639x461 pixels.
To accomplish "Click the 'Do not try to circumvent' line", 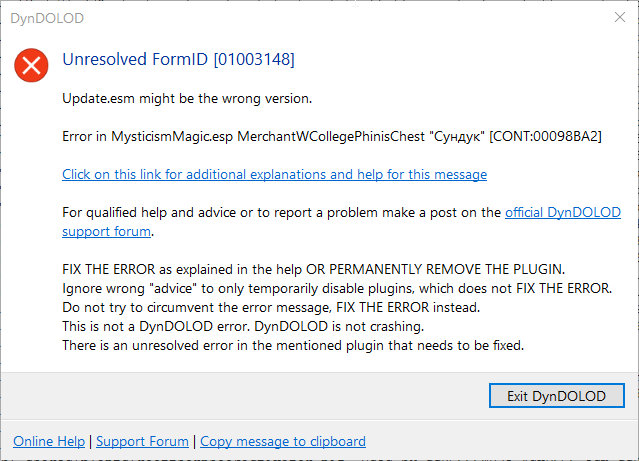I will [x=271, y=307].
